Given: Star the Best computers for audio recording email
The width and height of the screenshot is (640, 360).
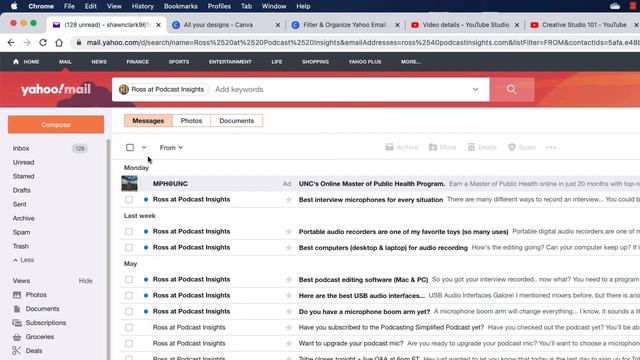Looking at the screenshot, I should click(289, 248).
